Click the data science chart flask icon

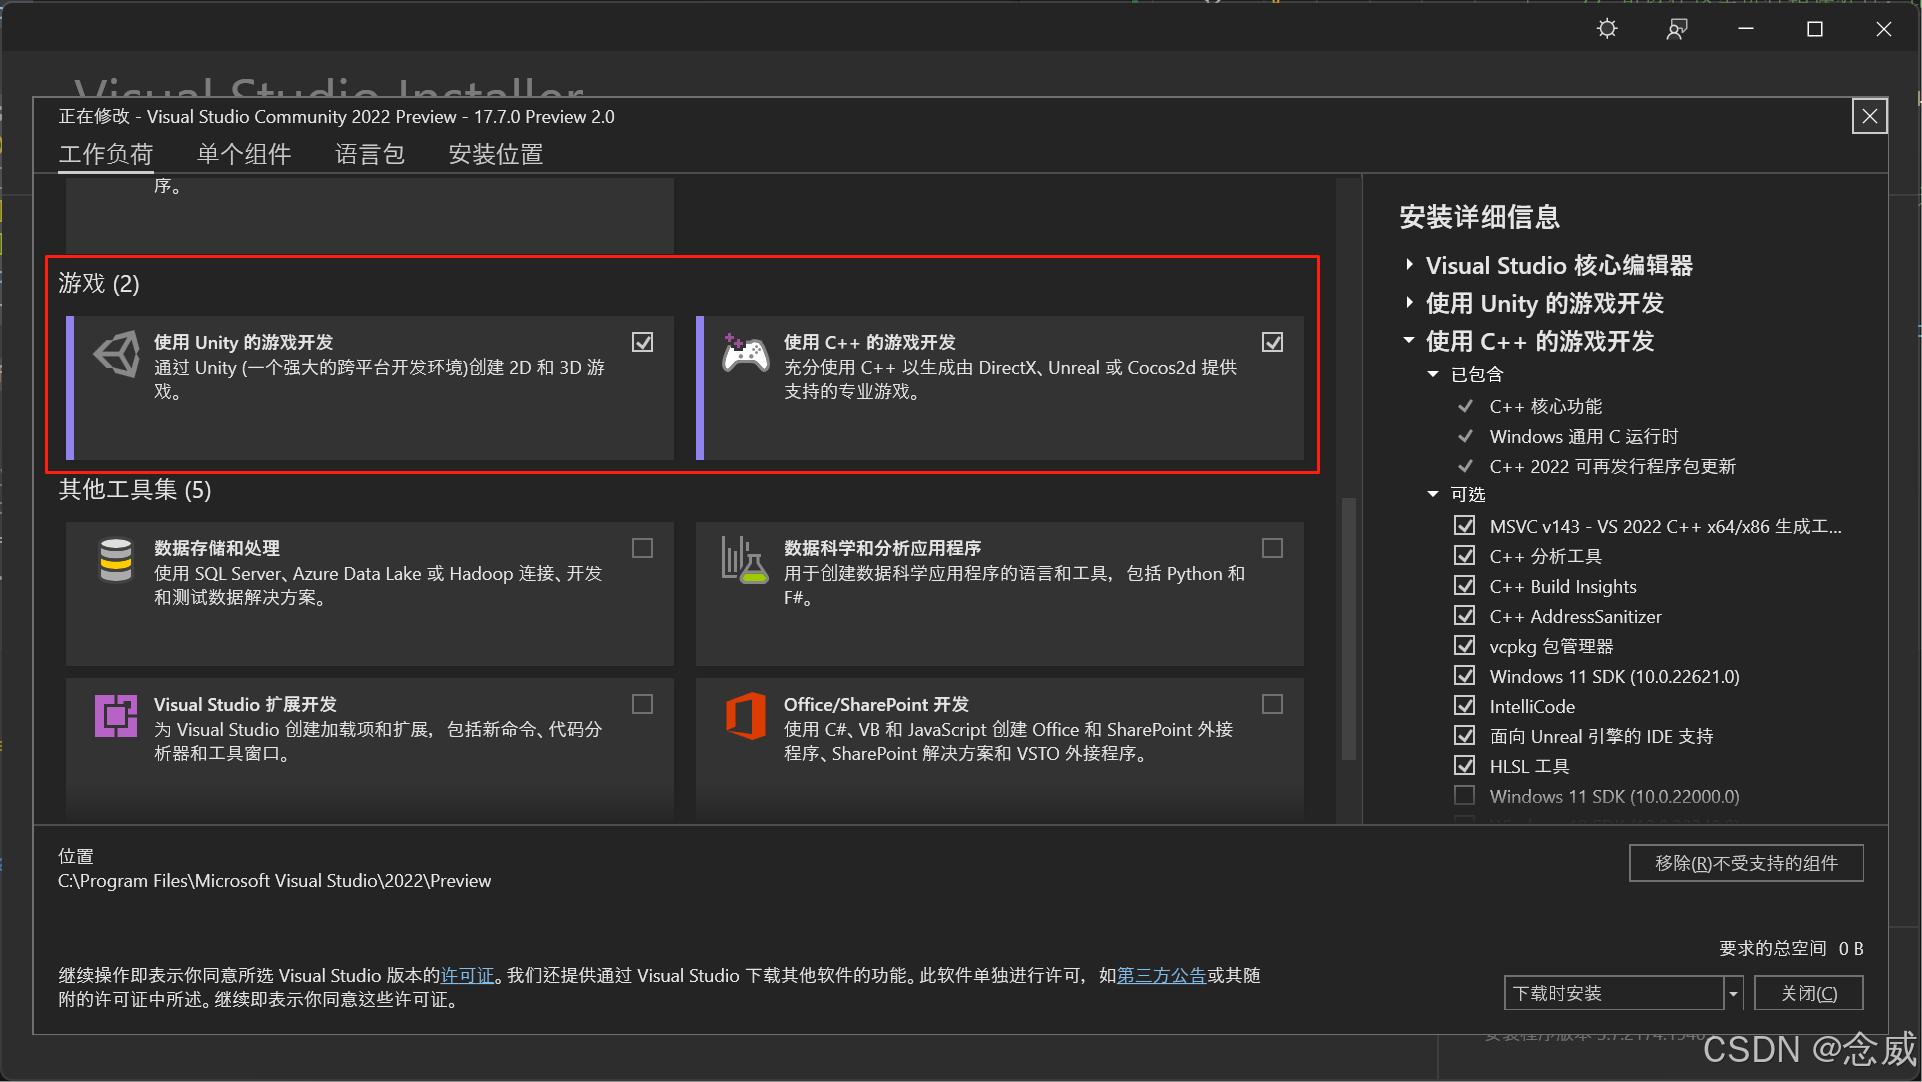click(745, 560)
